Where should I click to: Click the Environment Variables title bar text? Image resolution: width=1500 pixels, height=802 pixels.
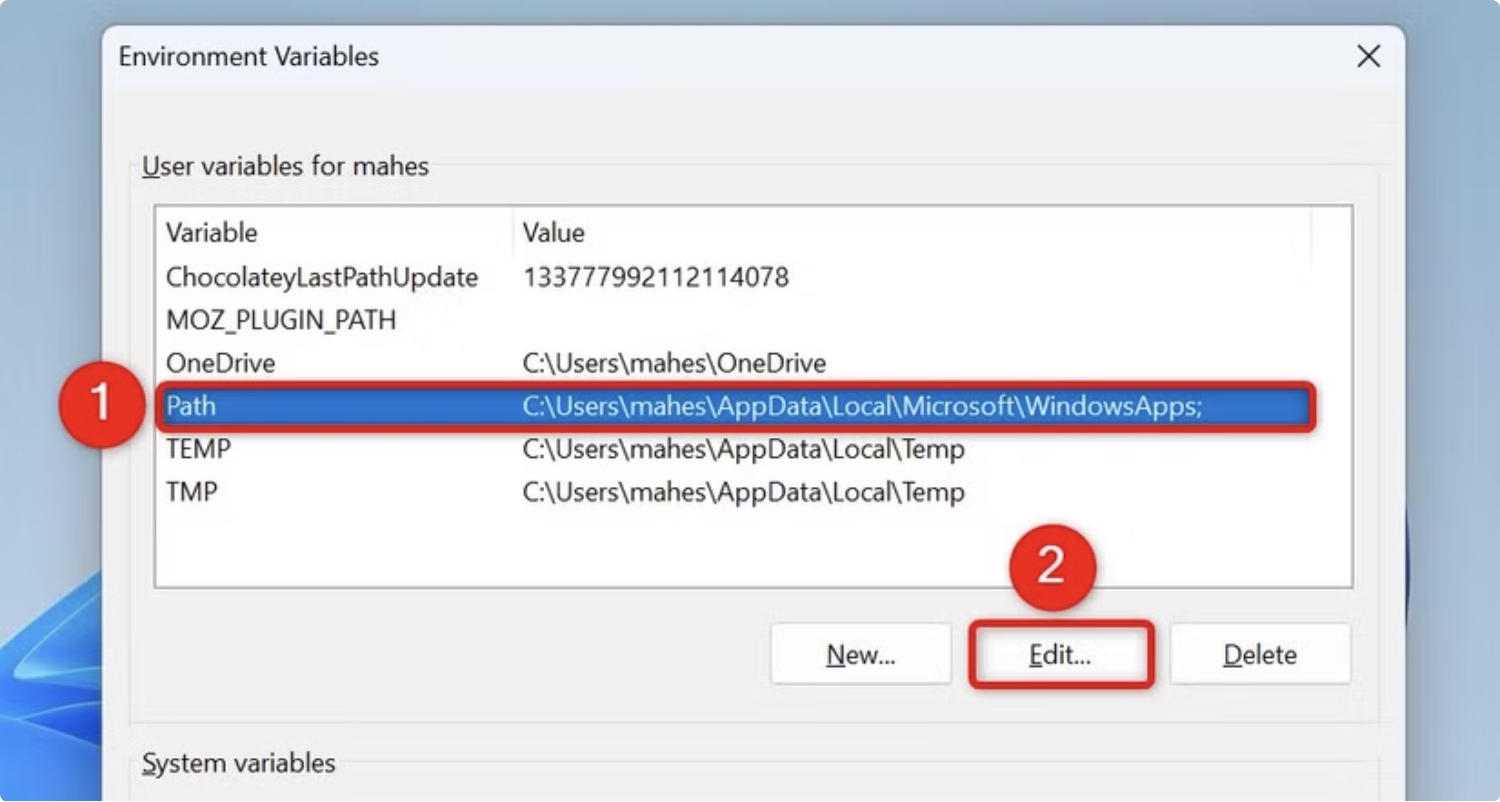(x=249, y=56)
